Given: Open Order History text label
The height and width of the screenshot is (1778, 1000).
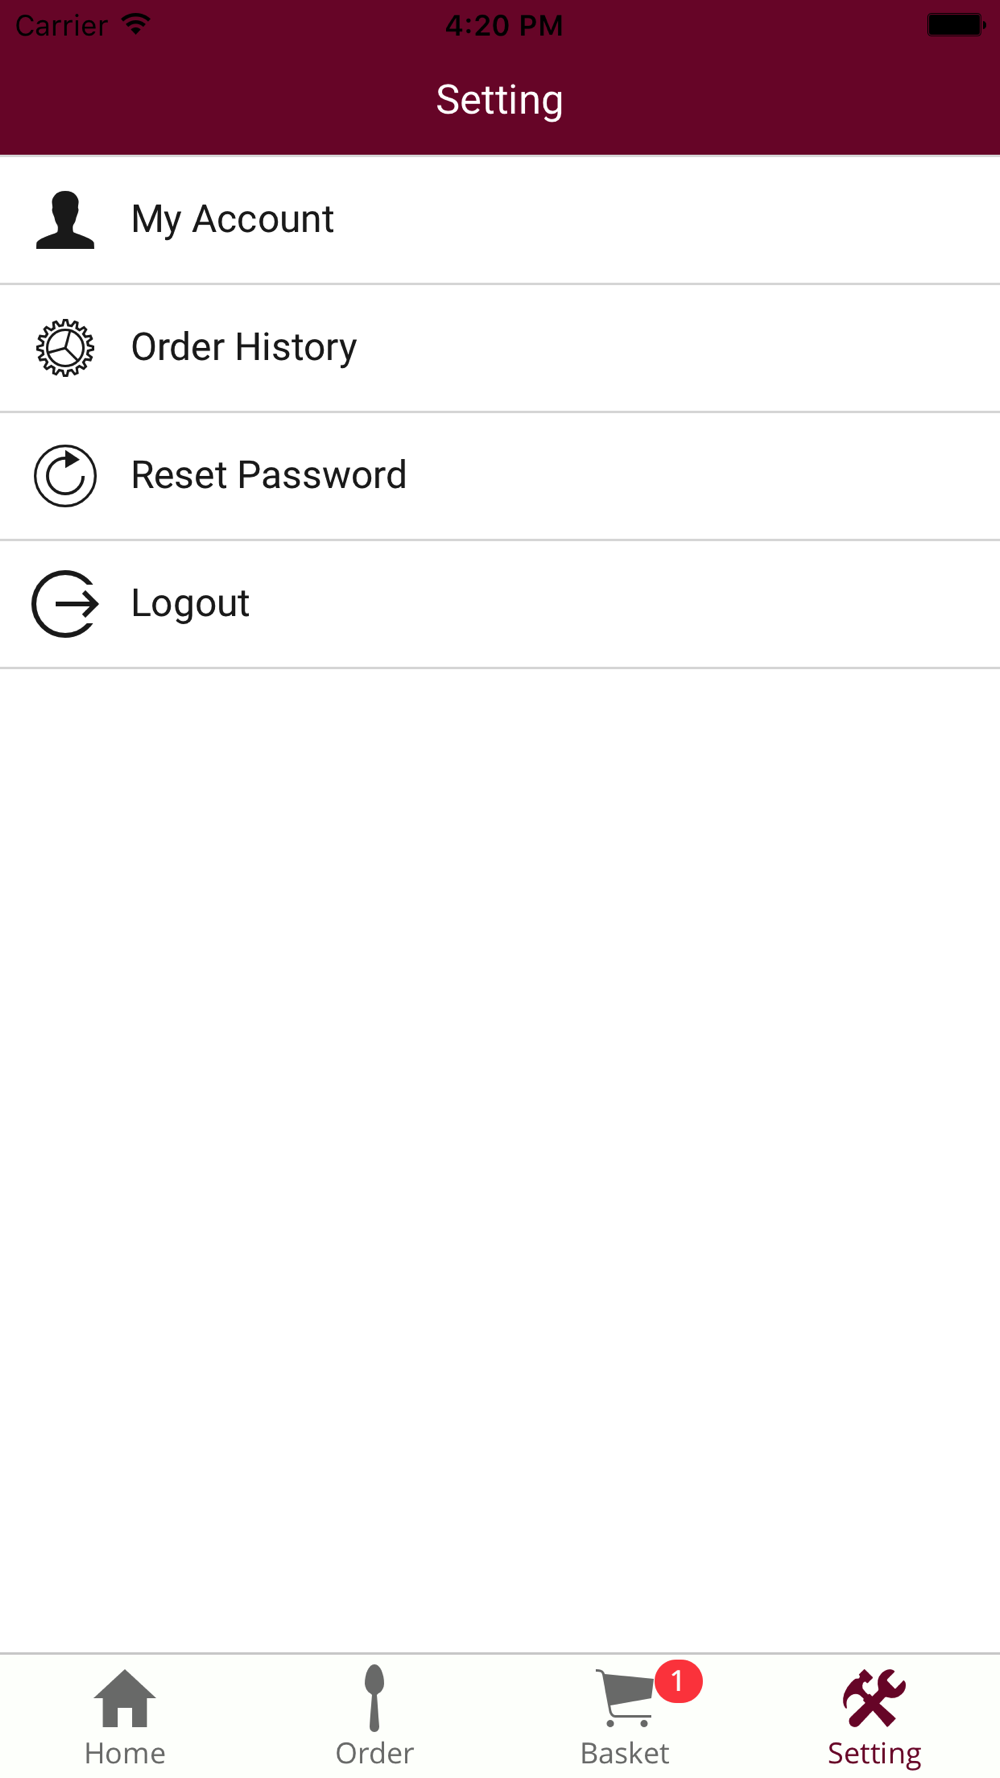Looking at the screenshot, I should tap(244, 348).
